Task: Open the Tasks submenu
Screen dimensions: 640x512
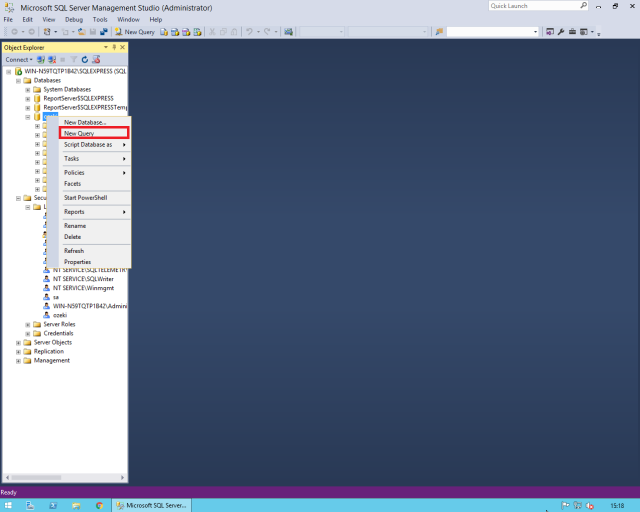Action: tap(94, 158)
